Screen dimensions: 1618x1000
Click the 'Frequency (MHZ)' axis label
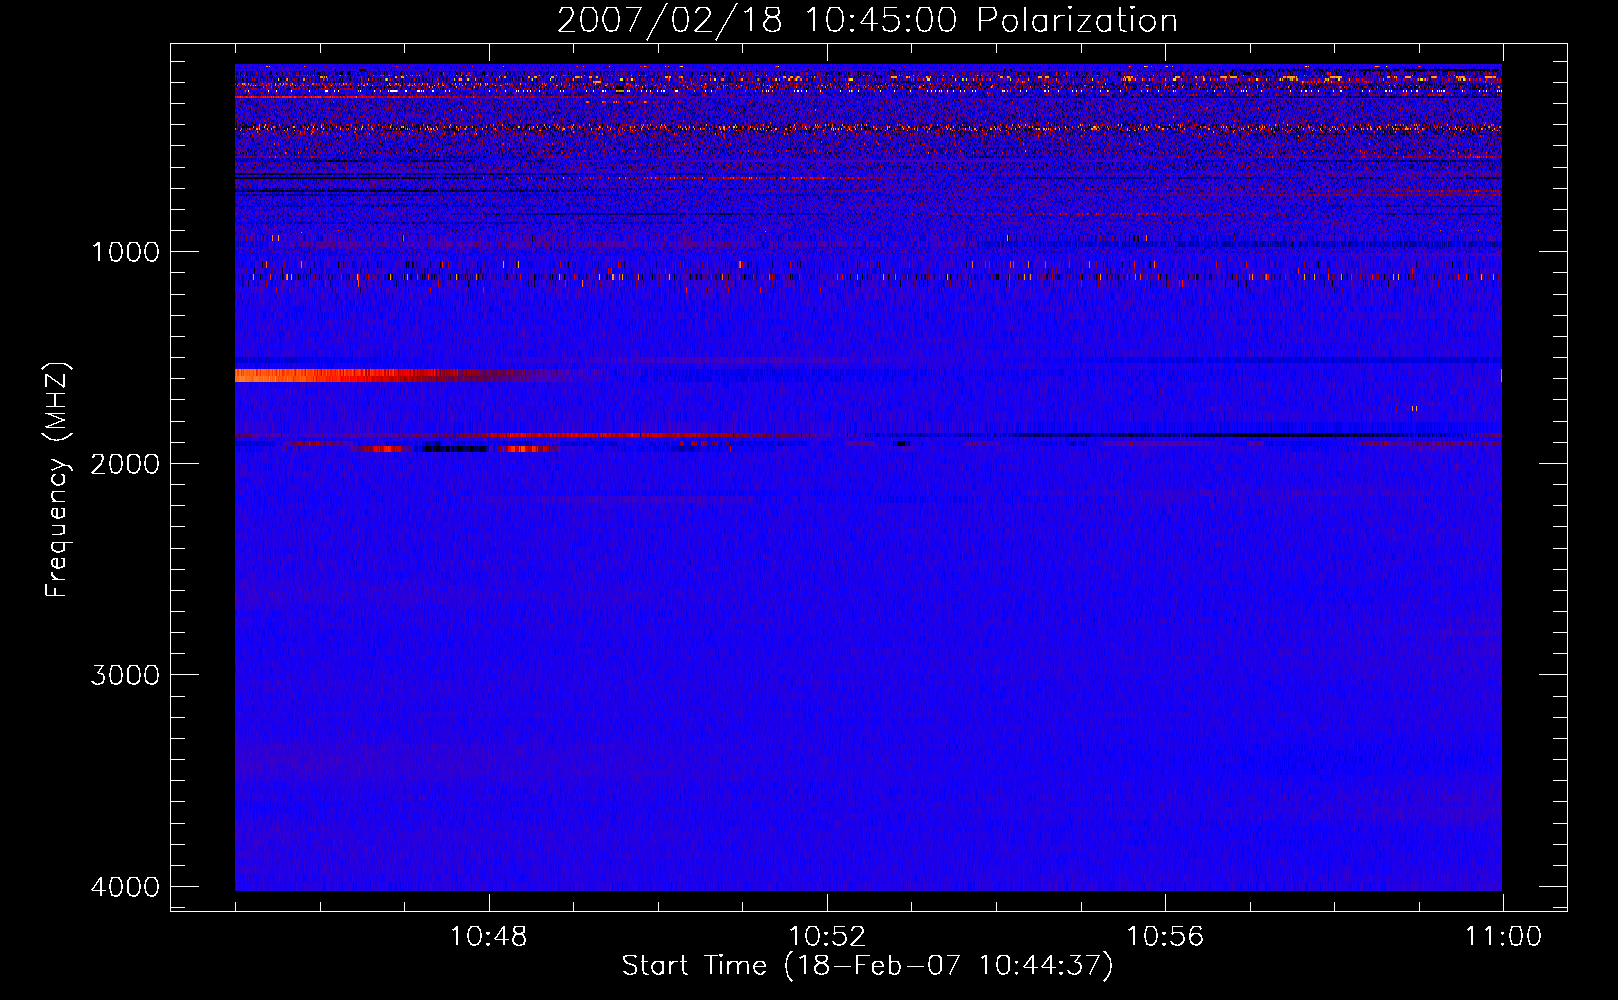pos(57,480)
